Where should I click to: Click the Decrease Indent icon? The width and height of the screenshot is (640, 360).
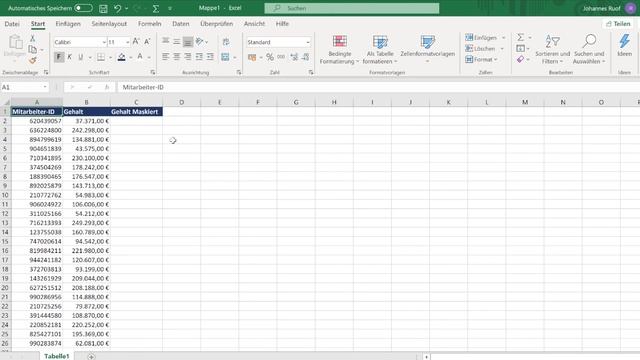click(x=199, y=57)
